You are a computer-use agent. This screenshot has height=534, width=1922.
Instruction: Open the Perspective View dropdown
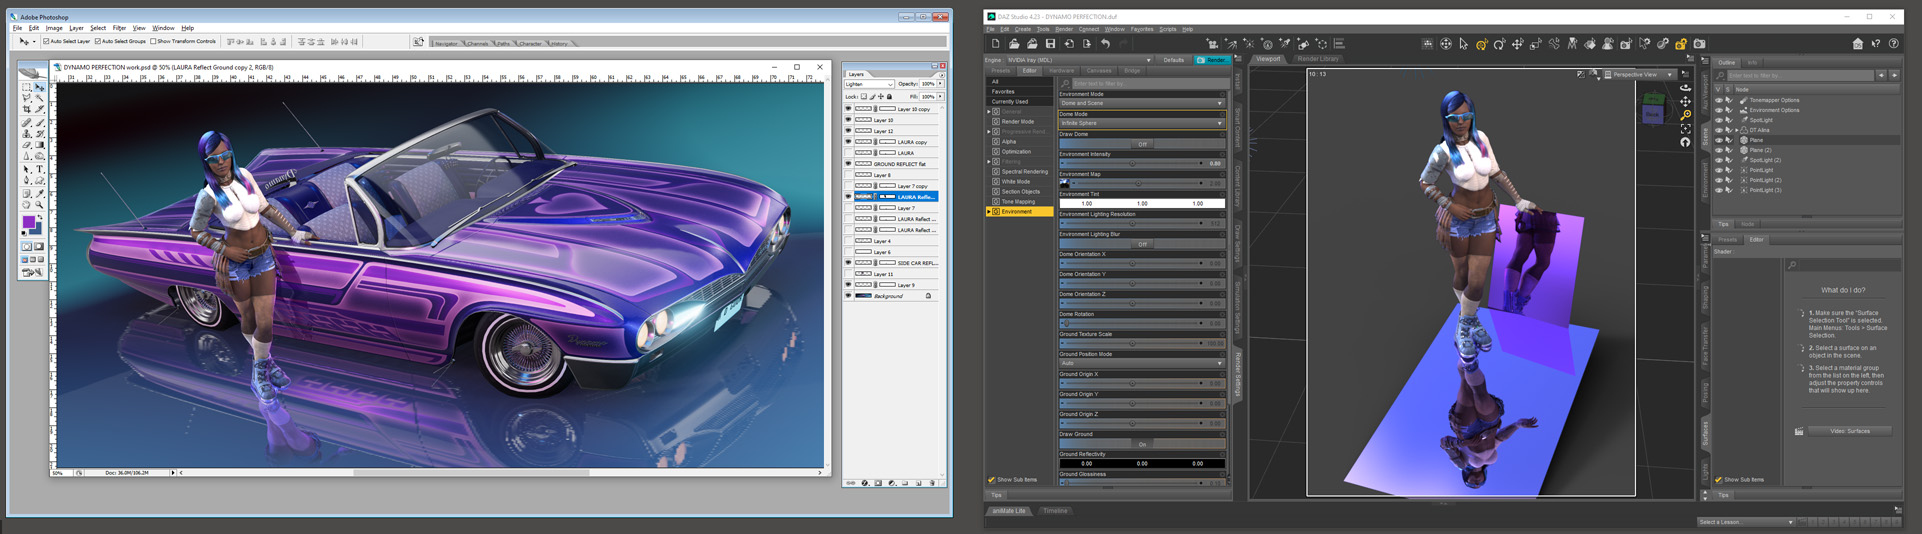point(1641,74)
